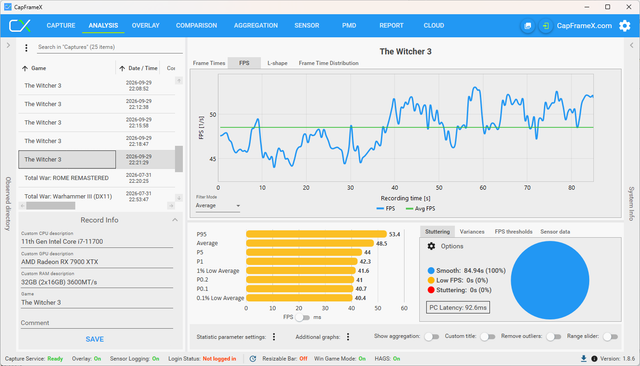Click the refresh icon in status bar

click(253, 359)
